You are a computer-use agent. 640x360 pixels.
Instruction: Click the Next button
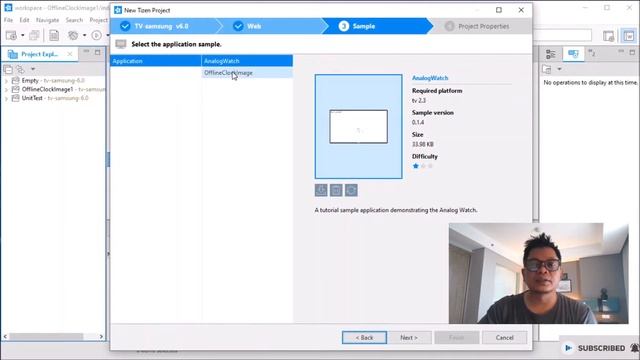tap(409, 338)
